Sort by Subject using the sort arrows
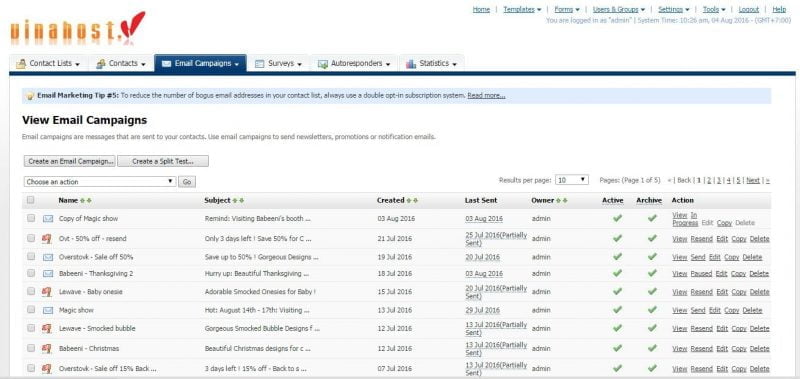 click(238, 200)
